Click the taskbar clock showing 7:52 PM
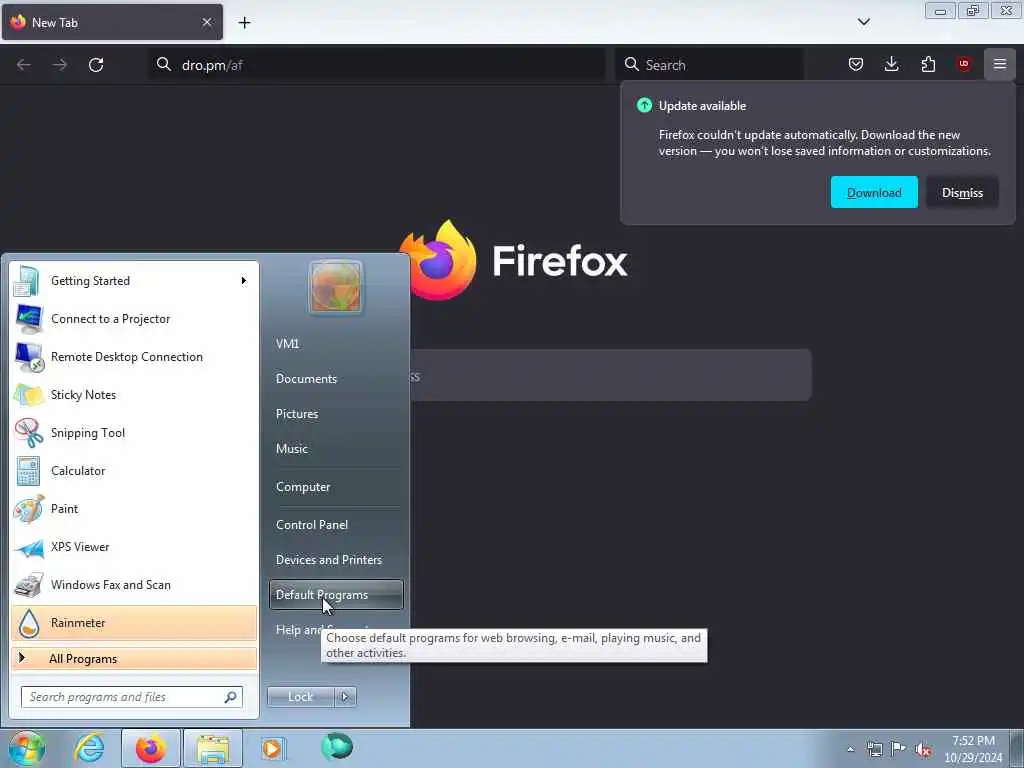The height and width of the screenshot is (768, 1024). pyautogui.click(x=973, y=749)
